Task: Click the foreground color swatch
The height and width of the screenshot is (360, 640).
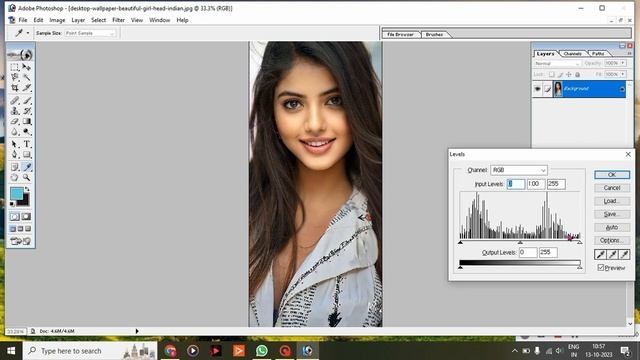Action: pos(16,193)
